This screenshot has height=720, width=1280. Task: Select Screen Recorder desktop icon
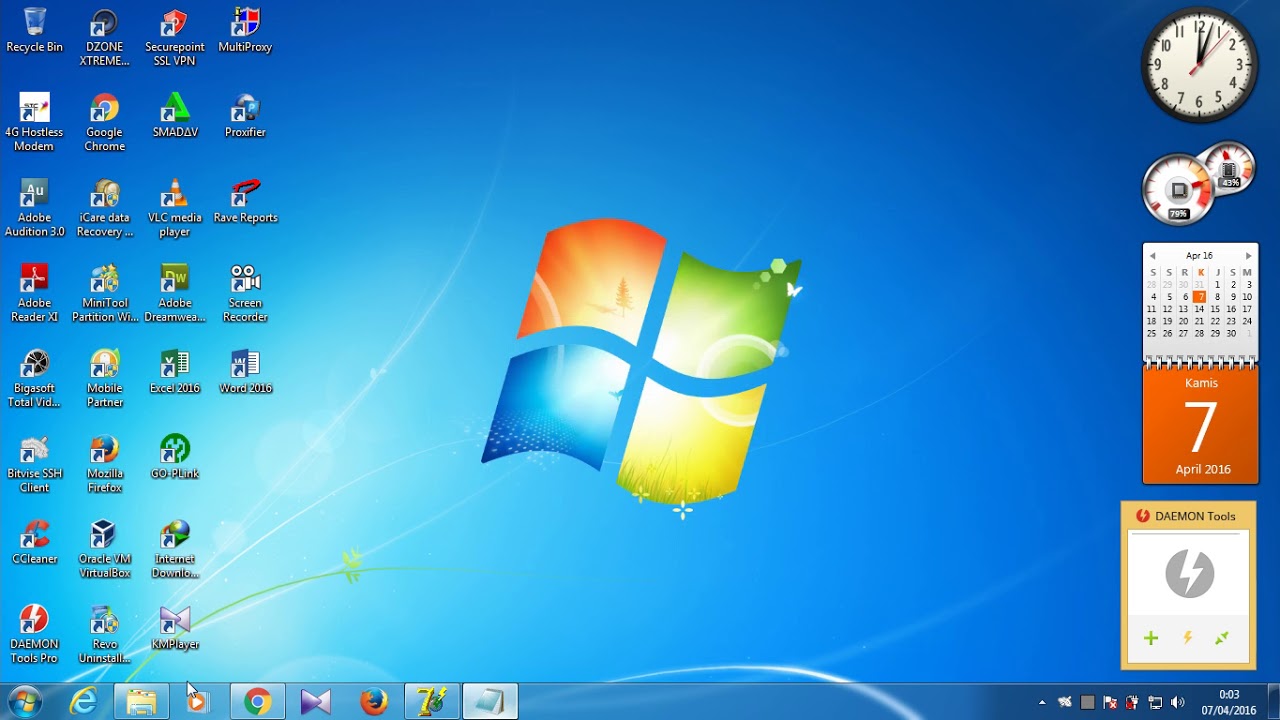tap(245, 293)
